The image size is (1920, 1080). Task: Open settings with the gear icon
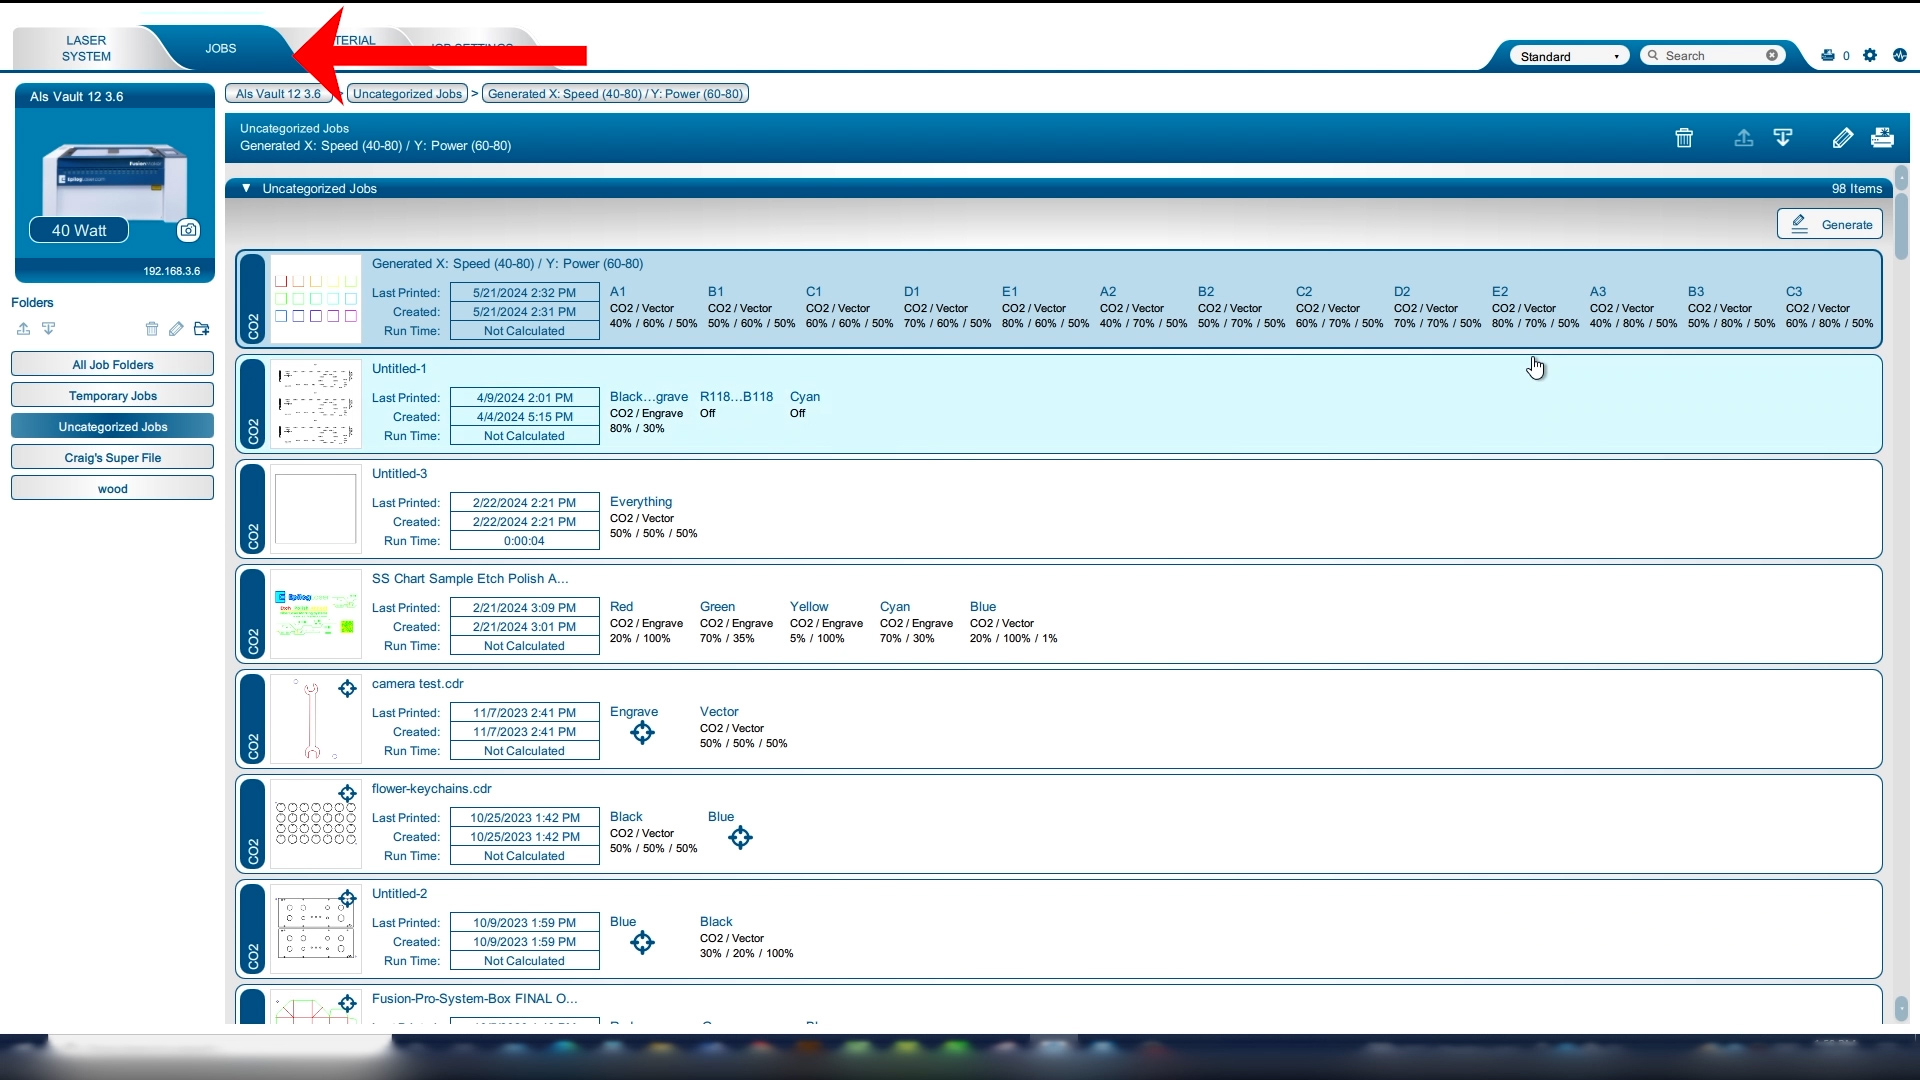click(1870, 56)
